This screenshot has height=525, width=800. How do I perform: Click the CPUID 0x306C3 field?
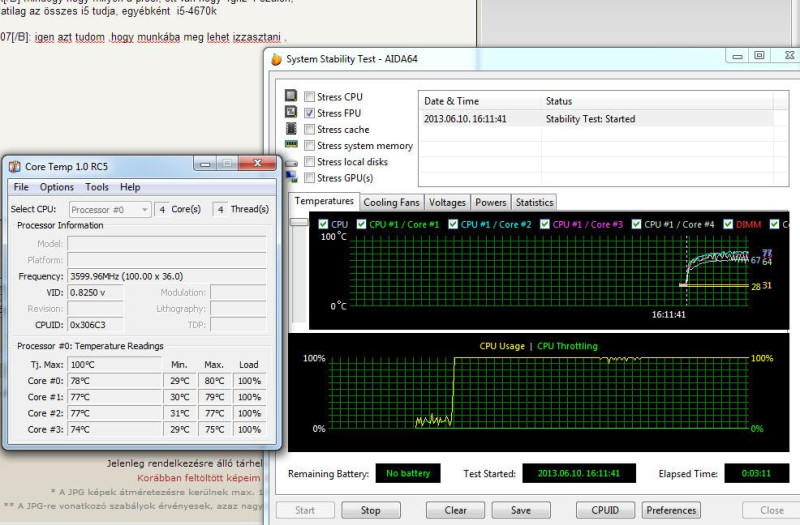click(95, 324)
